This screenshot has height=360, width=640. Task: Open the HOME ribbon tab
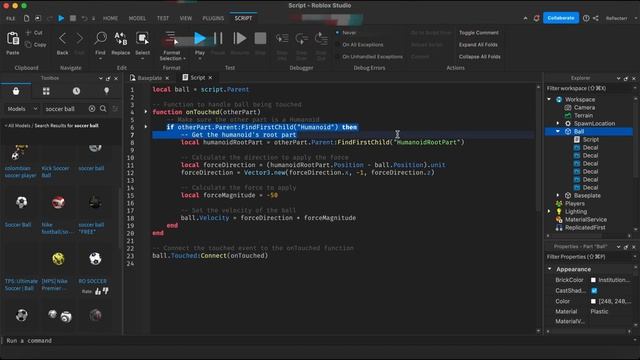pyautogui.click(x=110, y=18)
